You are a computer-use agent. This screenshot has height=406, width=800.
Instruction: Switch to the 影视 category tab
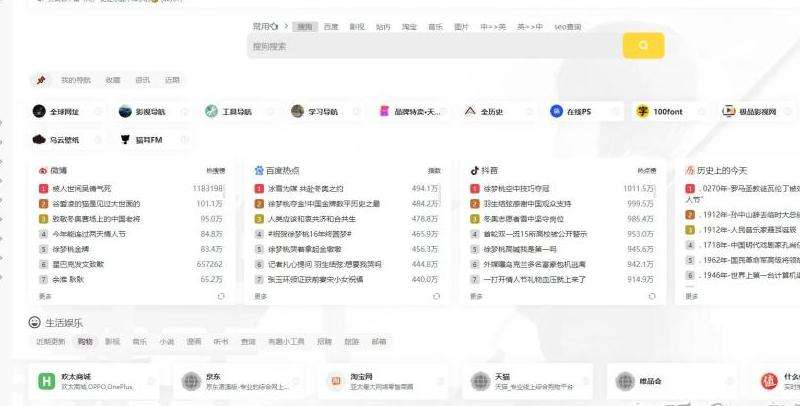pos(112,342)
